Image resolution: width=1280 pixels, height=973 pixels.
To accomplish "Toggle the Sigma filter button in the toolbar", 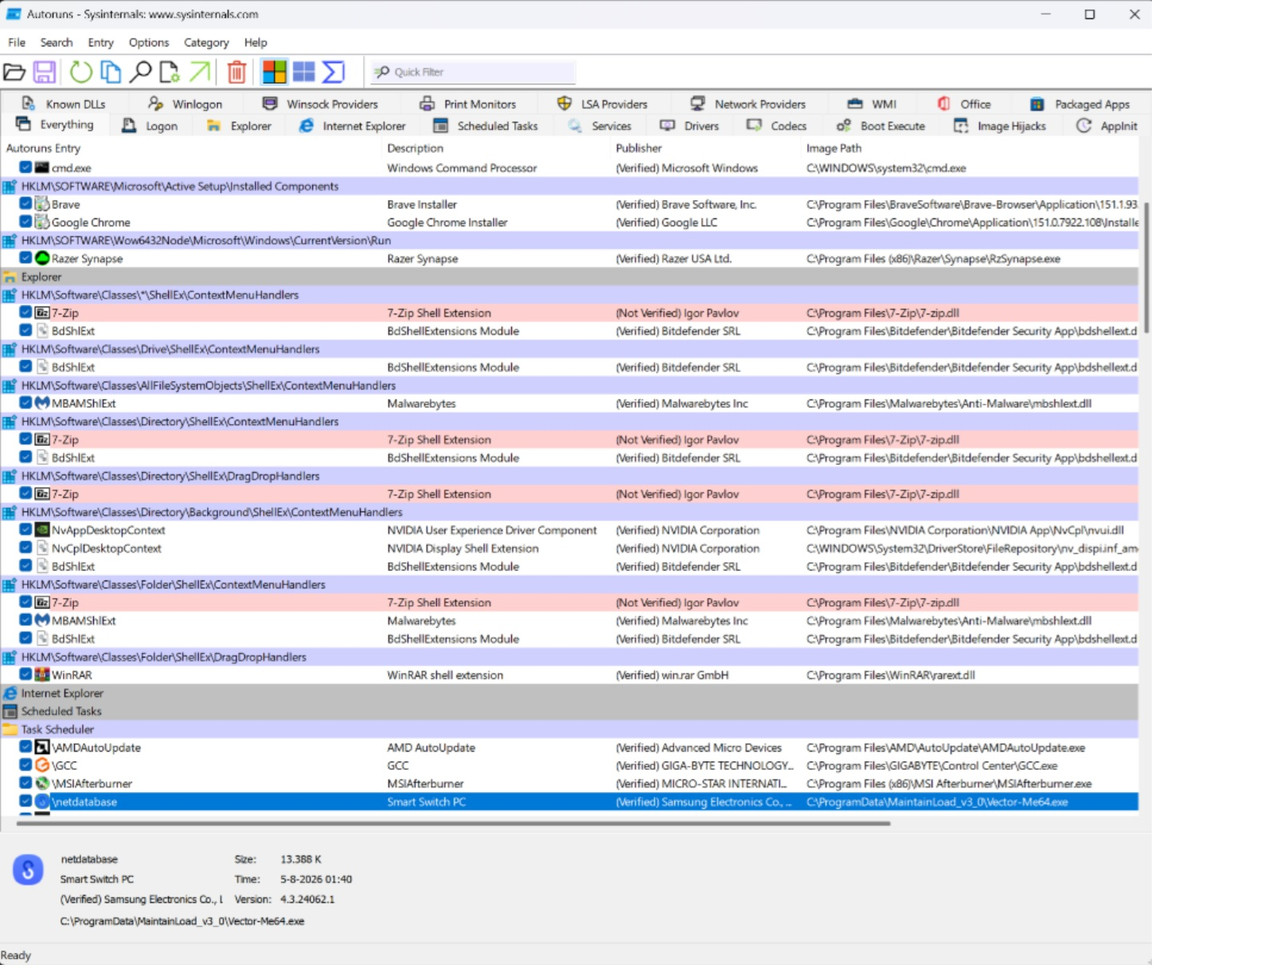I will pos(334,72).
